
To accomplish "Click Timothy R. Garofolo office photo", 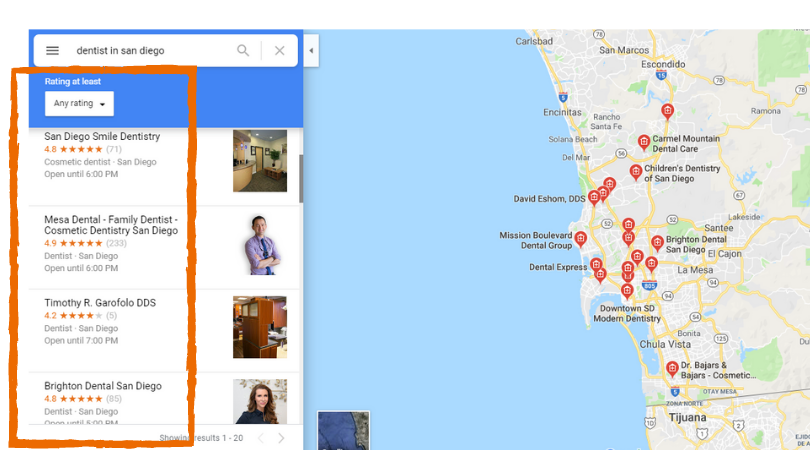I will [260, 327].
